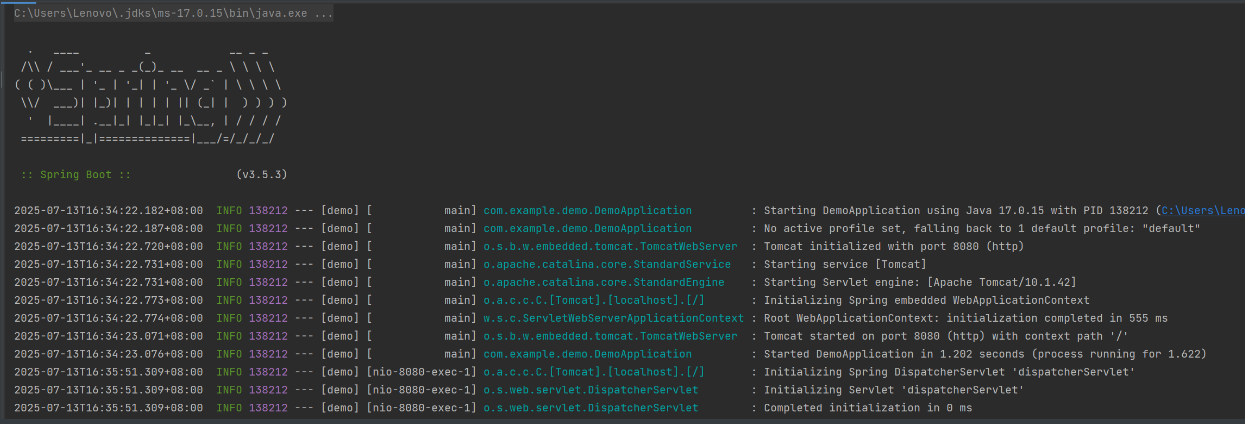
Task: Click logger name w.s.c.ServletWebServerApplicationContext
Action: click(613, 319)
